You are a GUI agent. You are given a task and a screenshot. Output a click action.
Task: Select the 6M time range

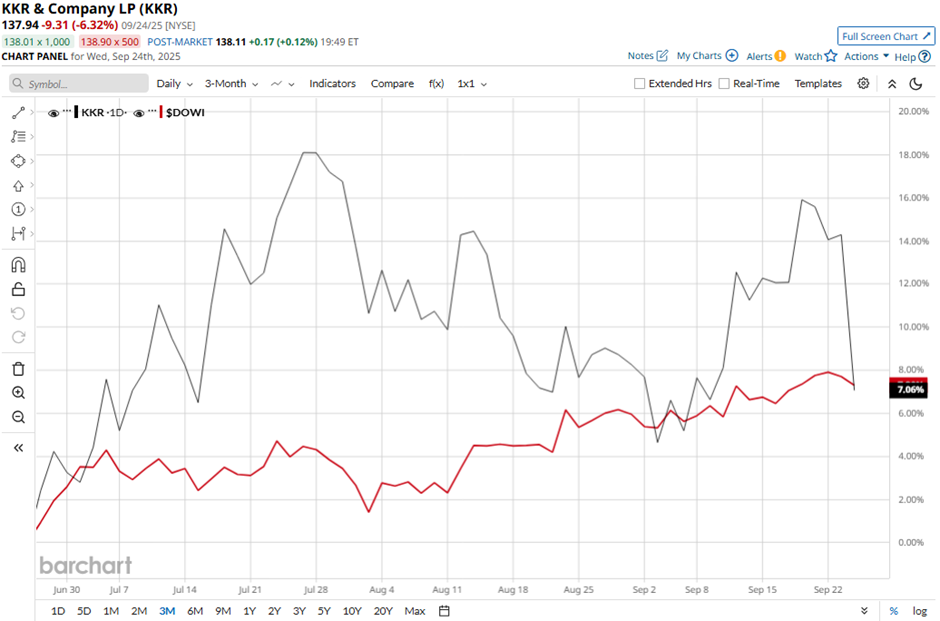click(195, 611)
